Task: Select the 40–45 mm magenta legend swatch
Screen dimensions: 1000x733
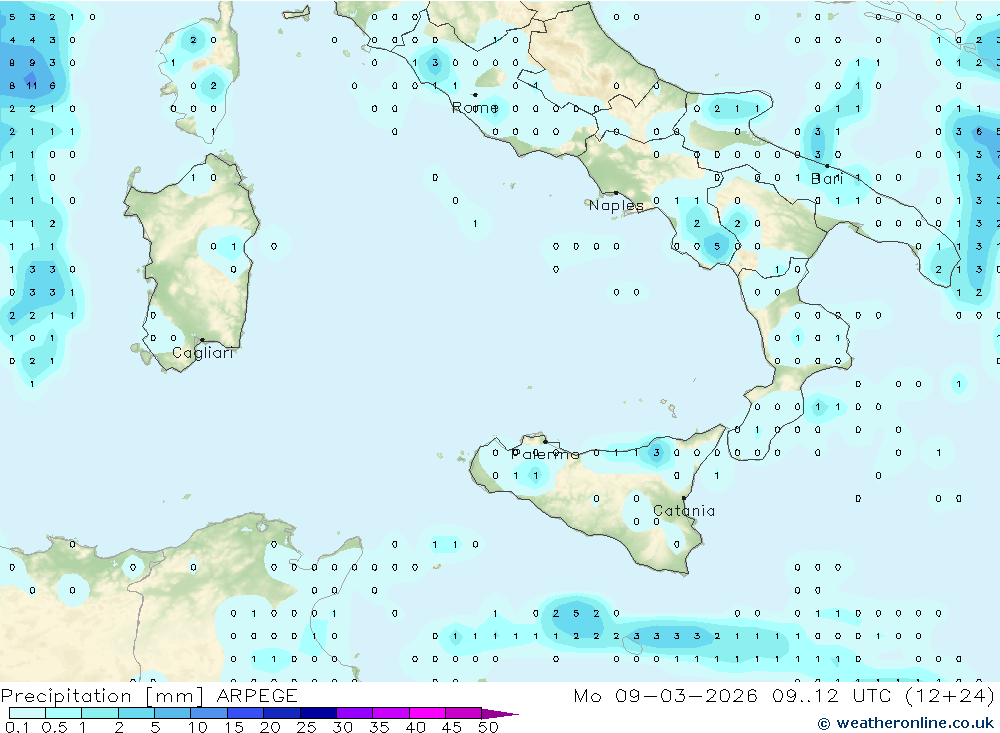Action: click(427, 713)
